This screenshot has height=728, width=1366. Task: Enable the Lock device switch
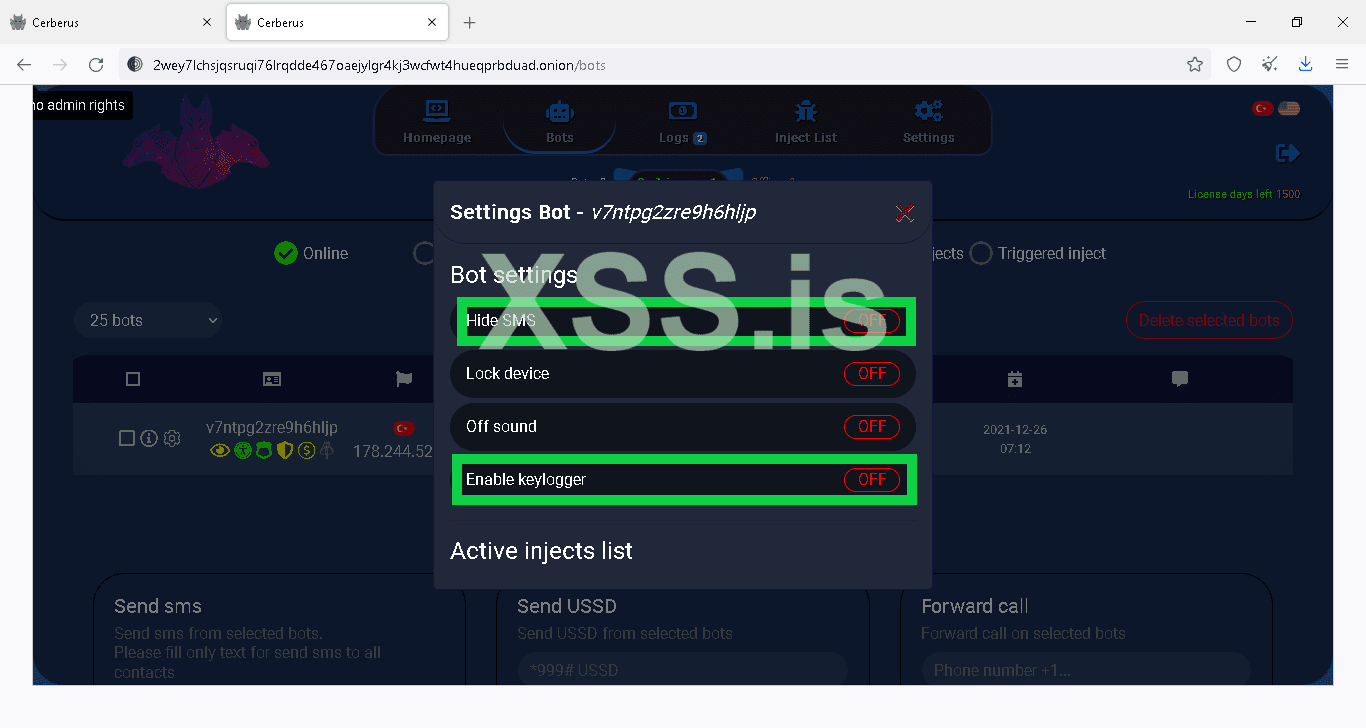pos(872,373)
